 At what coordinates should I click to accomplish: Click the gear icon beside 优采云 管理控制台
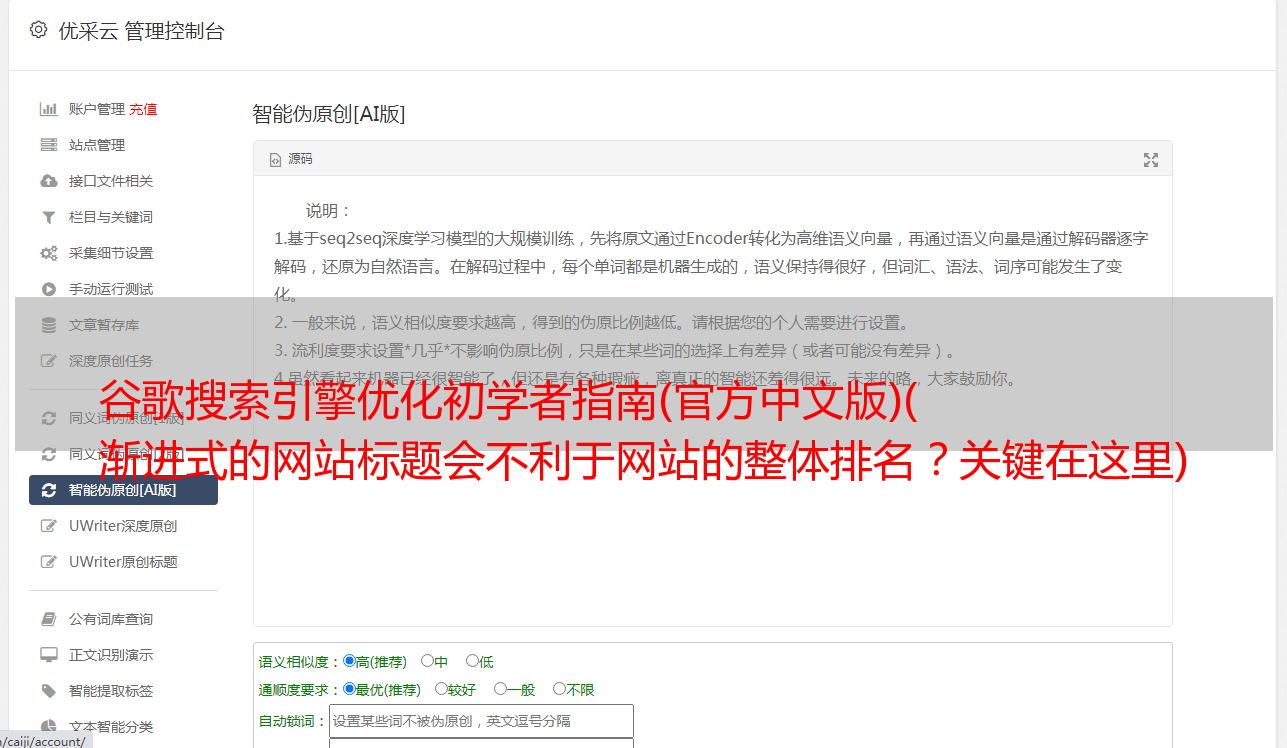click(x=38, y=30)
